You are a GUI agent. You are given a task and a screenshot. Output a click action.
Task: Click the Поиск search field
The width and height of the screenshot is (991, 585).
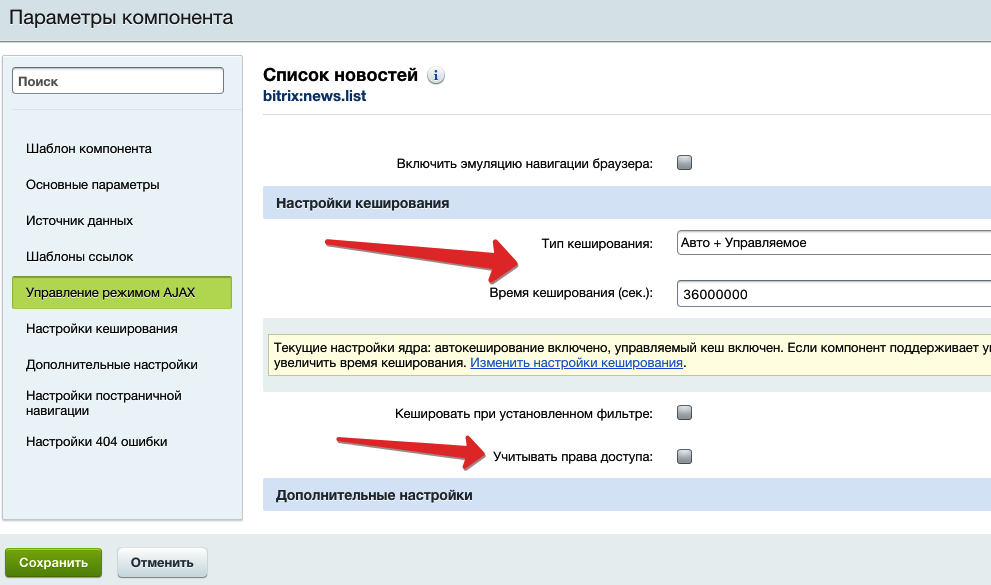118,82
